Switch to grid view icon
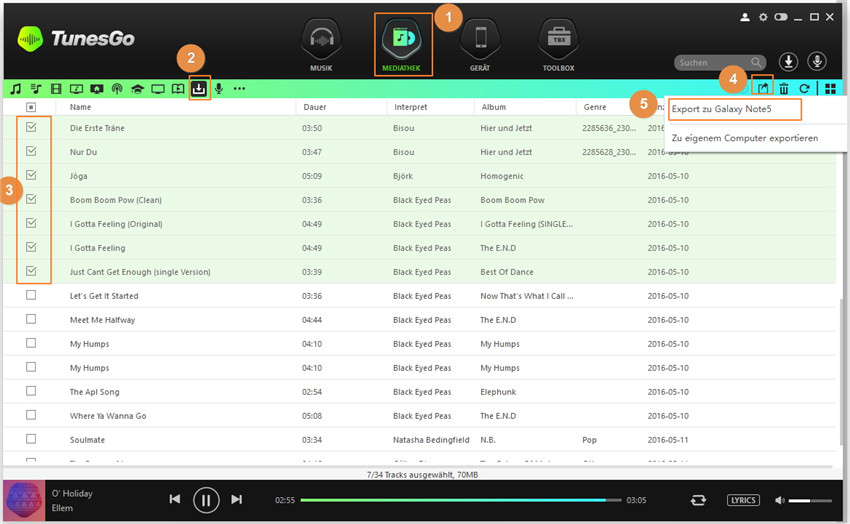Viewport: 850px width, 524px height. click(830, 89)
